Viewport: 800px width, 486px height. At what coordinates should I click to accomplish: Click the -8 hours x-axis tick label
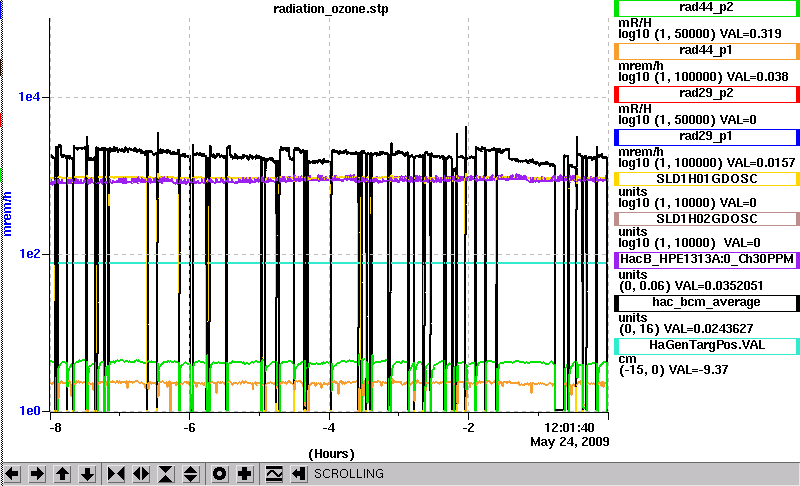point(55,427)
